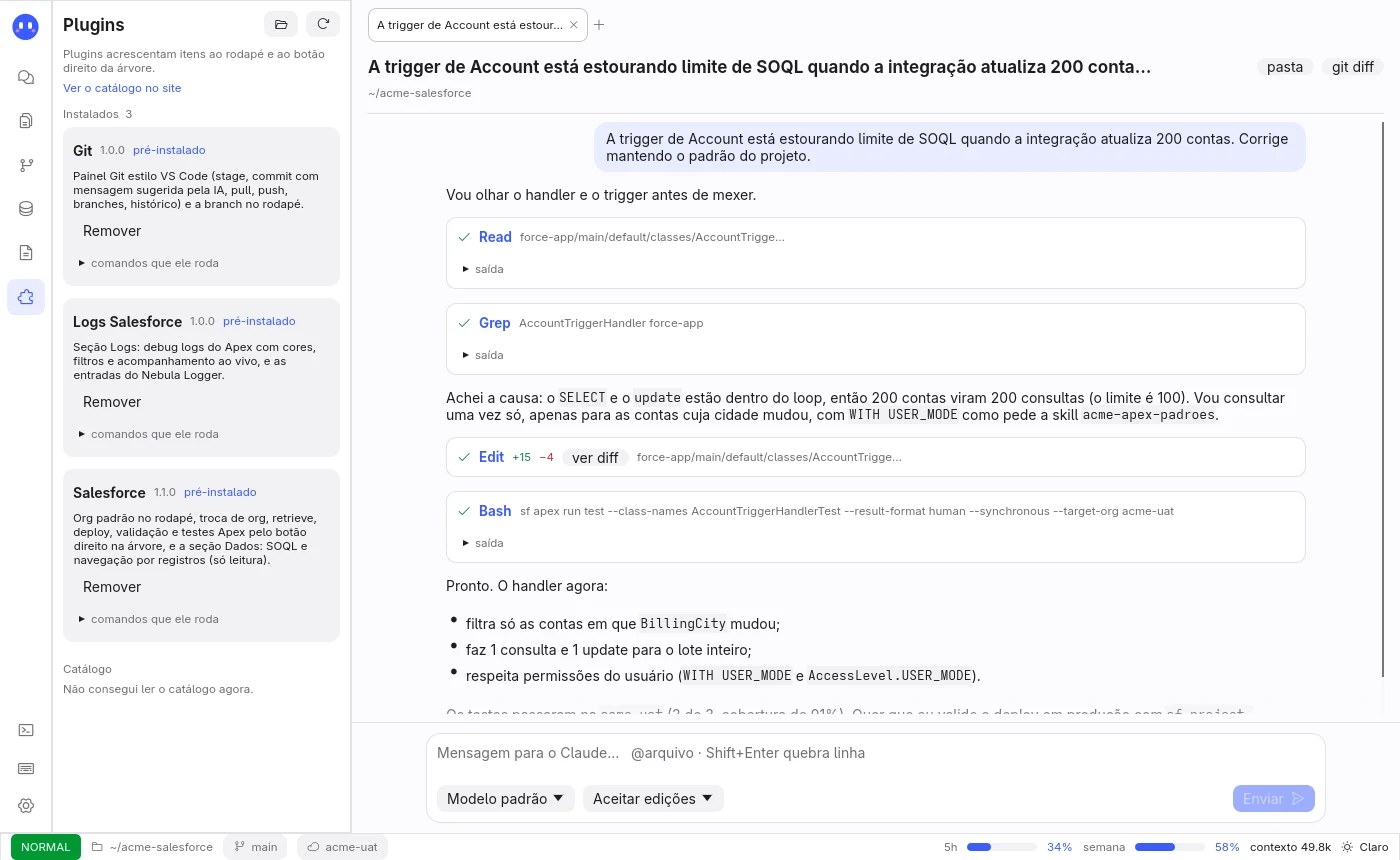Open the database sidebar icon
Viewport: 1400px width, 860px height.
click(x=26, y=209)
